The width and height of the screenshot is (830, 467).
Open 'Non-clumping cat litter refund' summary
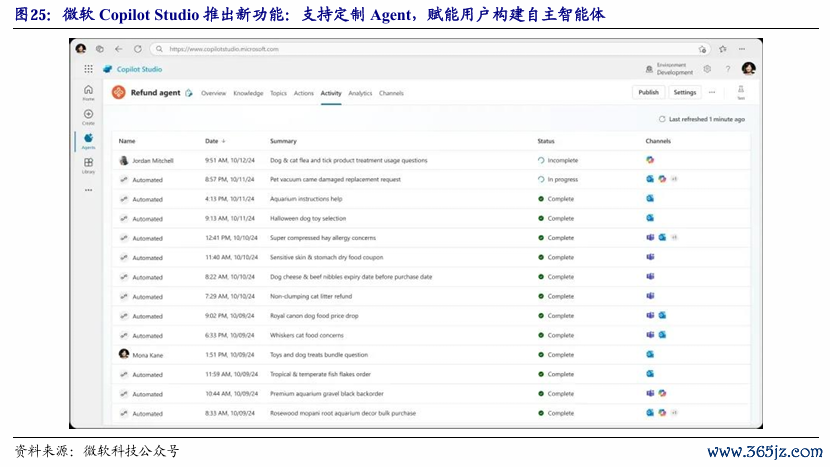pos(311,296)
